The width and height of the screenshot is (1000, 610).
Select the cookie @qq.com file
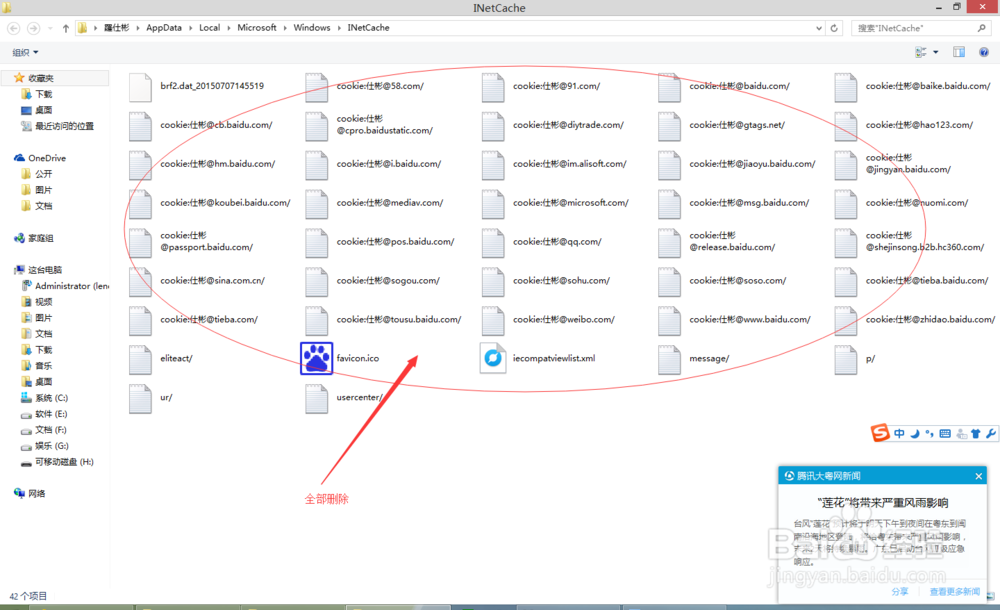[x=541, y=242]
